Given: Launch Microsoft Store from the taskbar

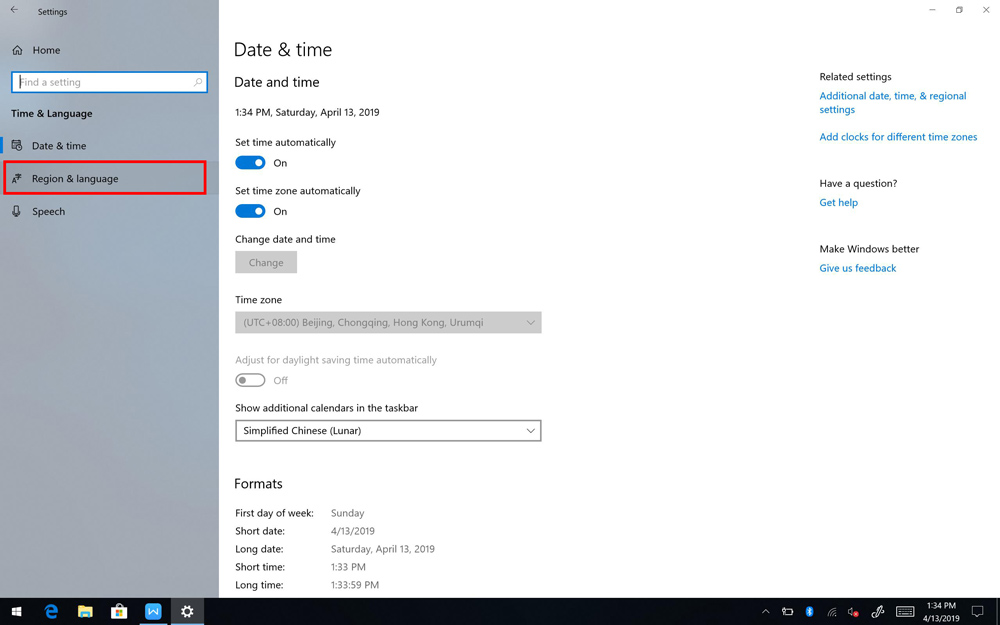Looking at the screenshot, I should [x=119, y=611].
